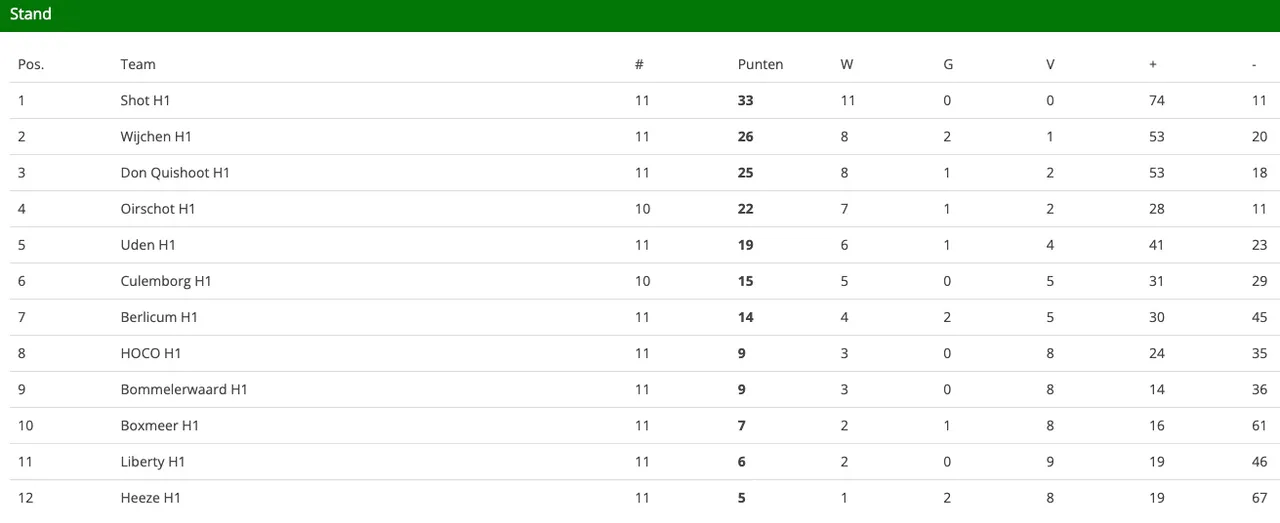Open the Liberty H1 team row
This screenshot has height=523, width=1280.
click(x=640, y=461)
